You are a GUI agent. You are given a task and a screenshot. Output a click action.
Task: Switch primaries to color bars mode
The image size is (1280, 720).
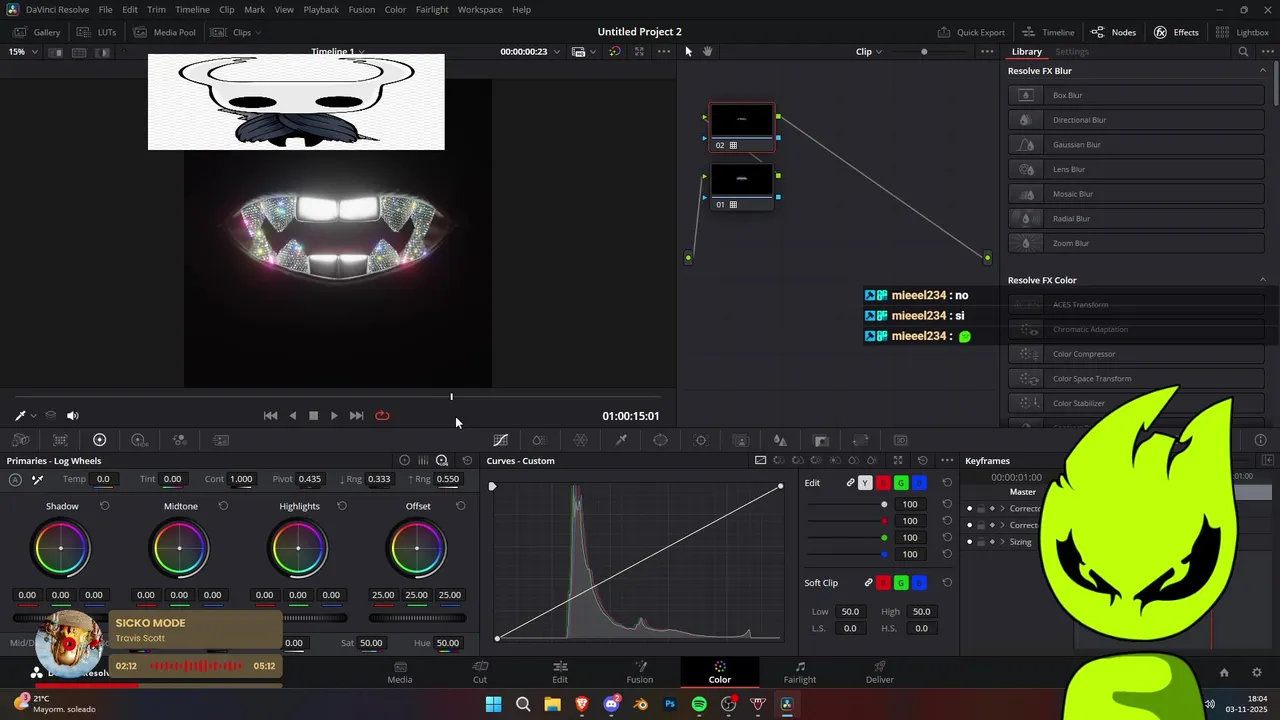click(x=423, y=461)
